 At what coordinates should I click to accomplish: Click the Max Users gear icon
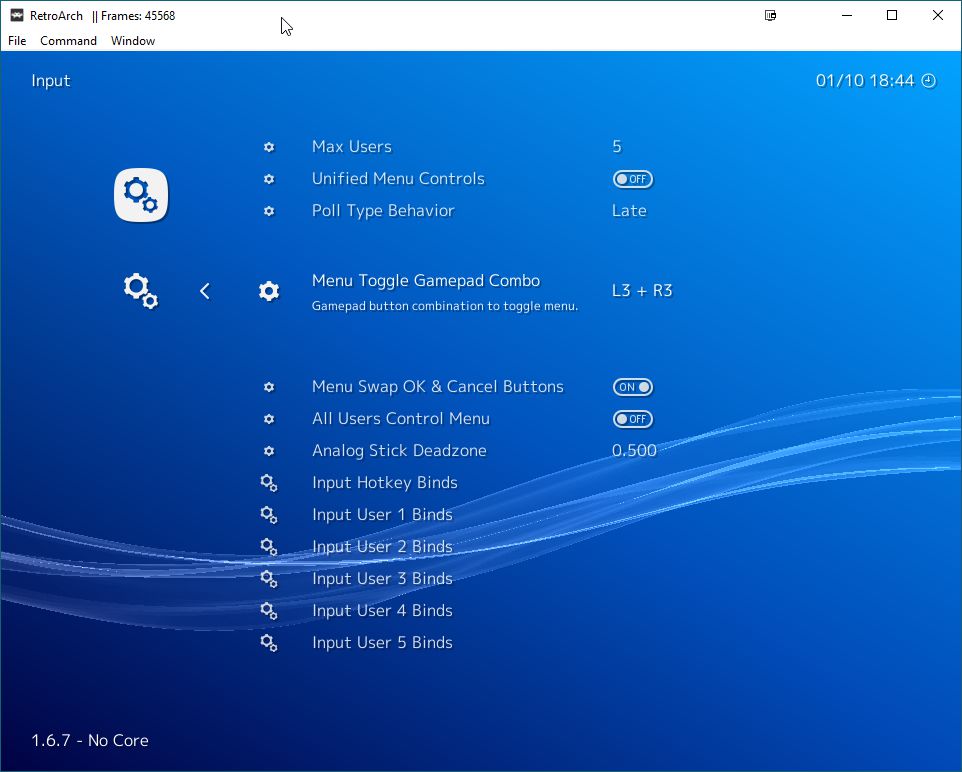pyautogui.click(x=268, y=147)
